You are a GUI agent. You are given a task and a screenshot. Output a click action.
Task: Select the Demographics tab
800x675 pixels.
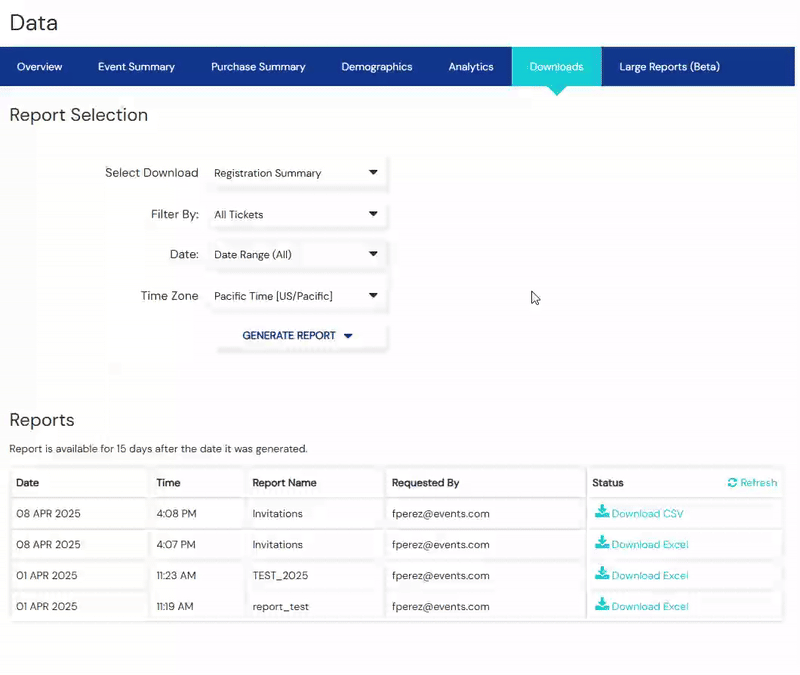[x=377, y=67]
